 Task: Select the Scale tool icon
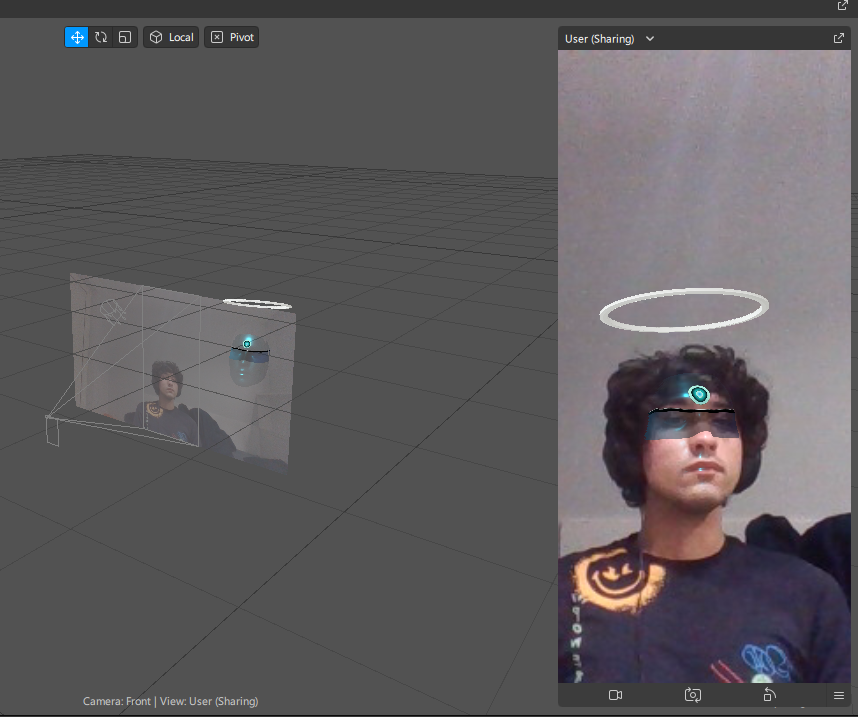[125, 37]
